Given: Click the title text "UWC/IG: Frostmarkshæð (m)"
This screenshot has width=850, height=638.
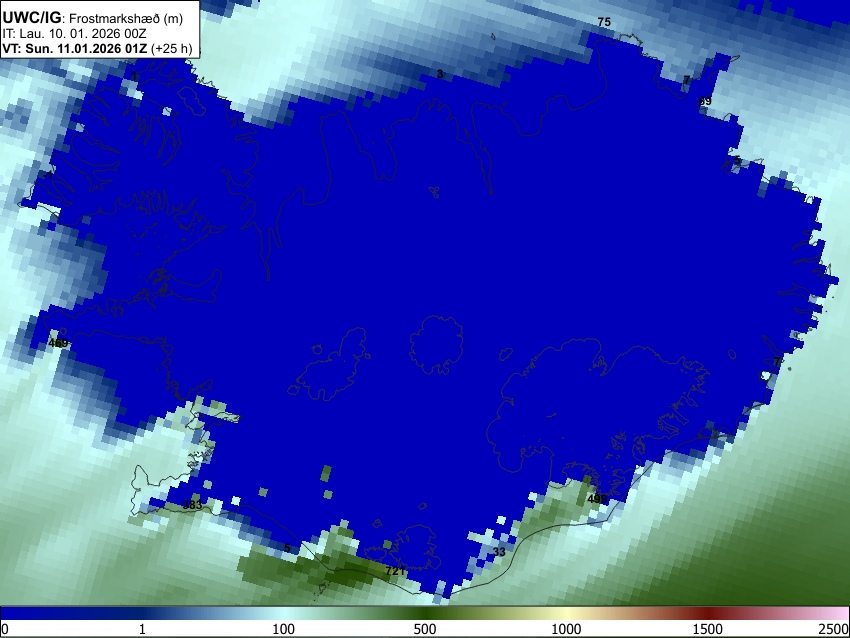Looking at the screenshot, I should tap(93, 18).
